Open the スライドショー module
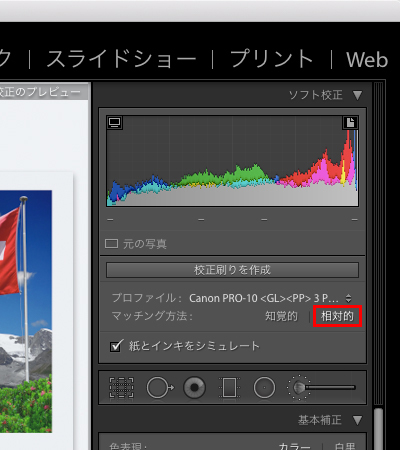Screen dimensions: 400x450 [121, 59]
